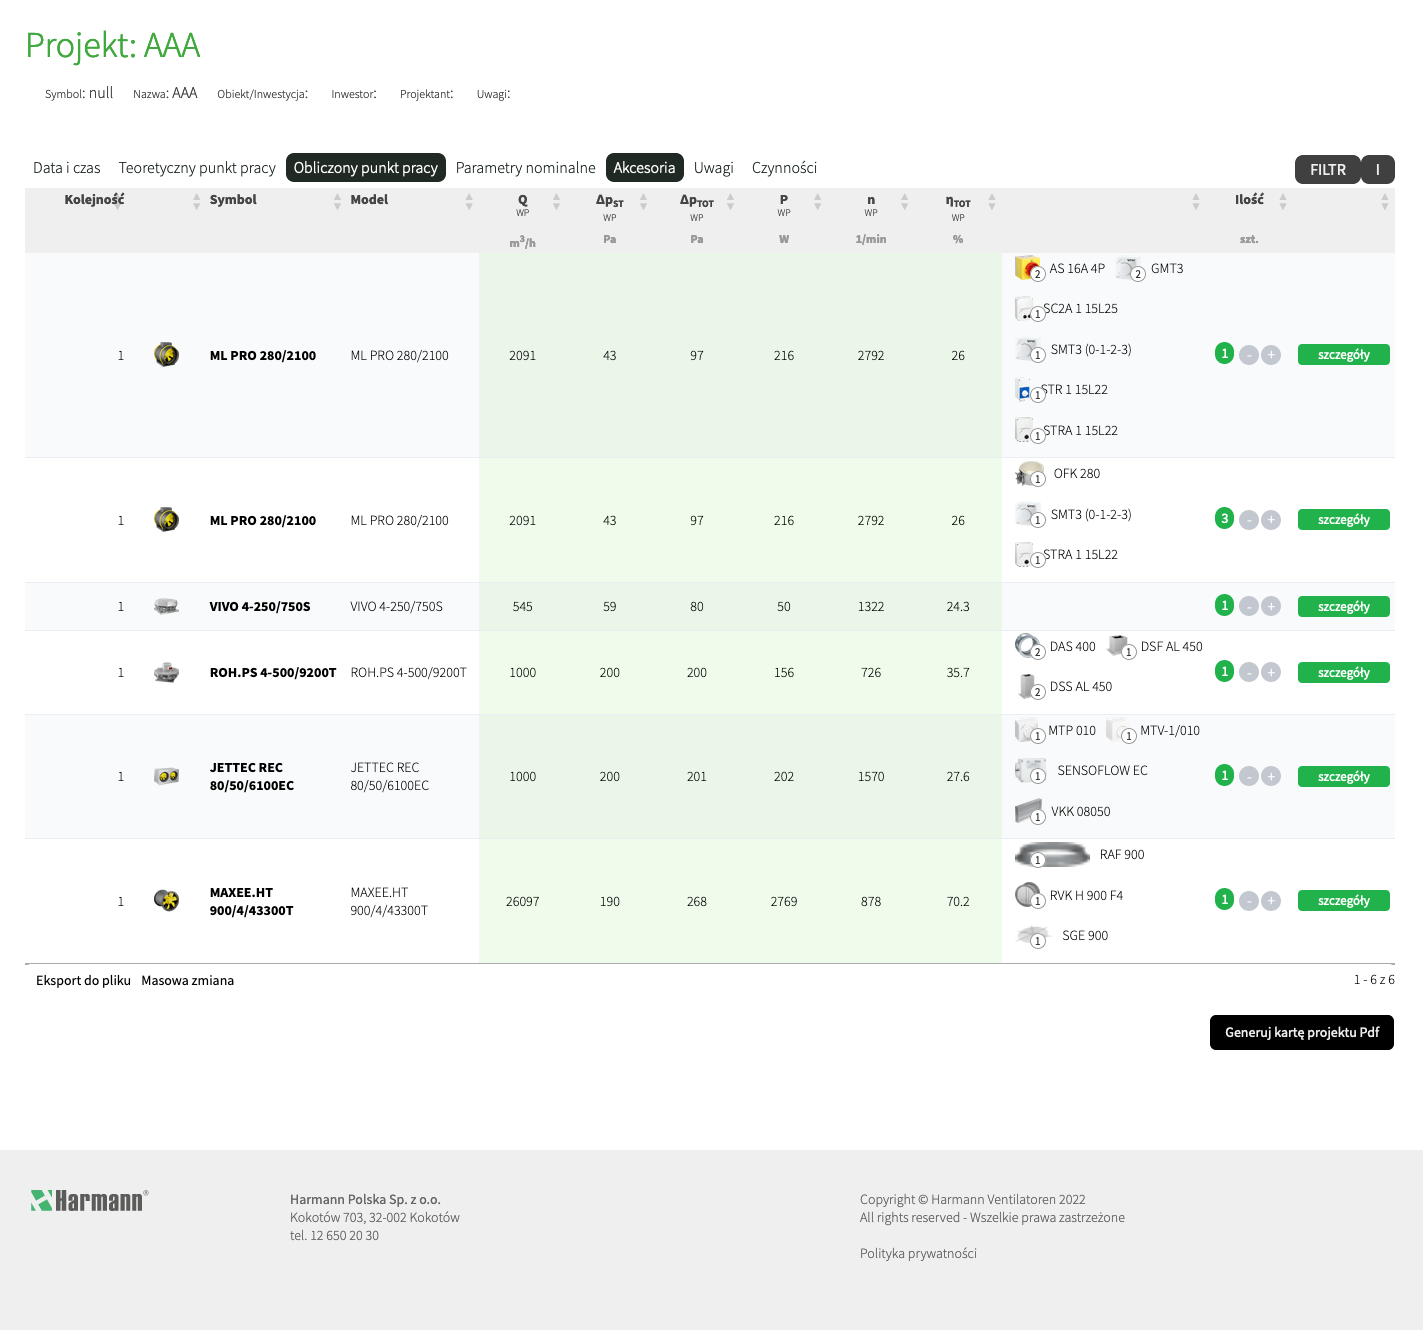Click the pagination text 1 - 6 z 6
Image resolution: width=1426 pixels, height=1330 pixels.
[1374, 980]
